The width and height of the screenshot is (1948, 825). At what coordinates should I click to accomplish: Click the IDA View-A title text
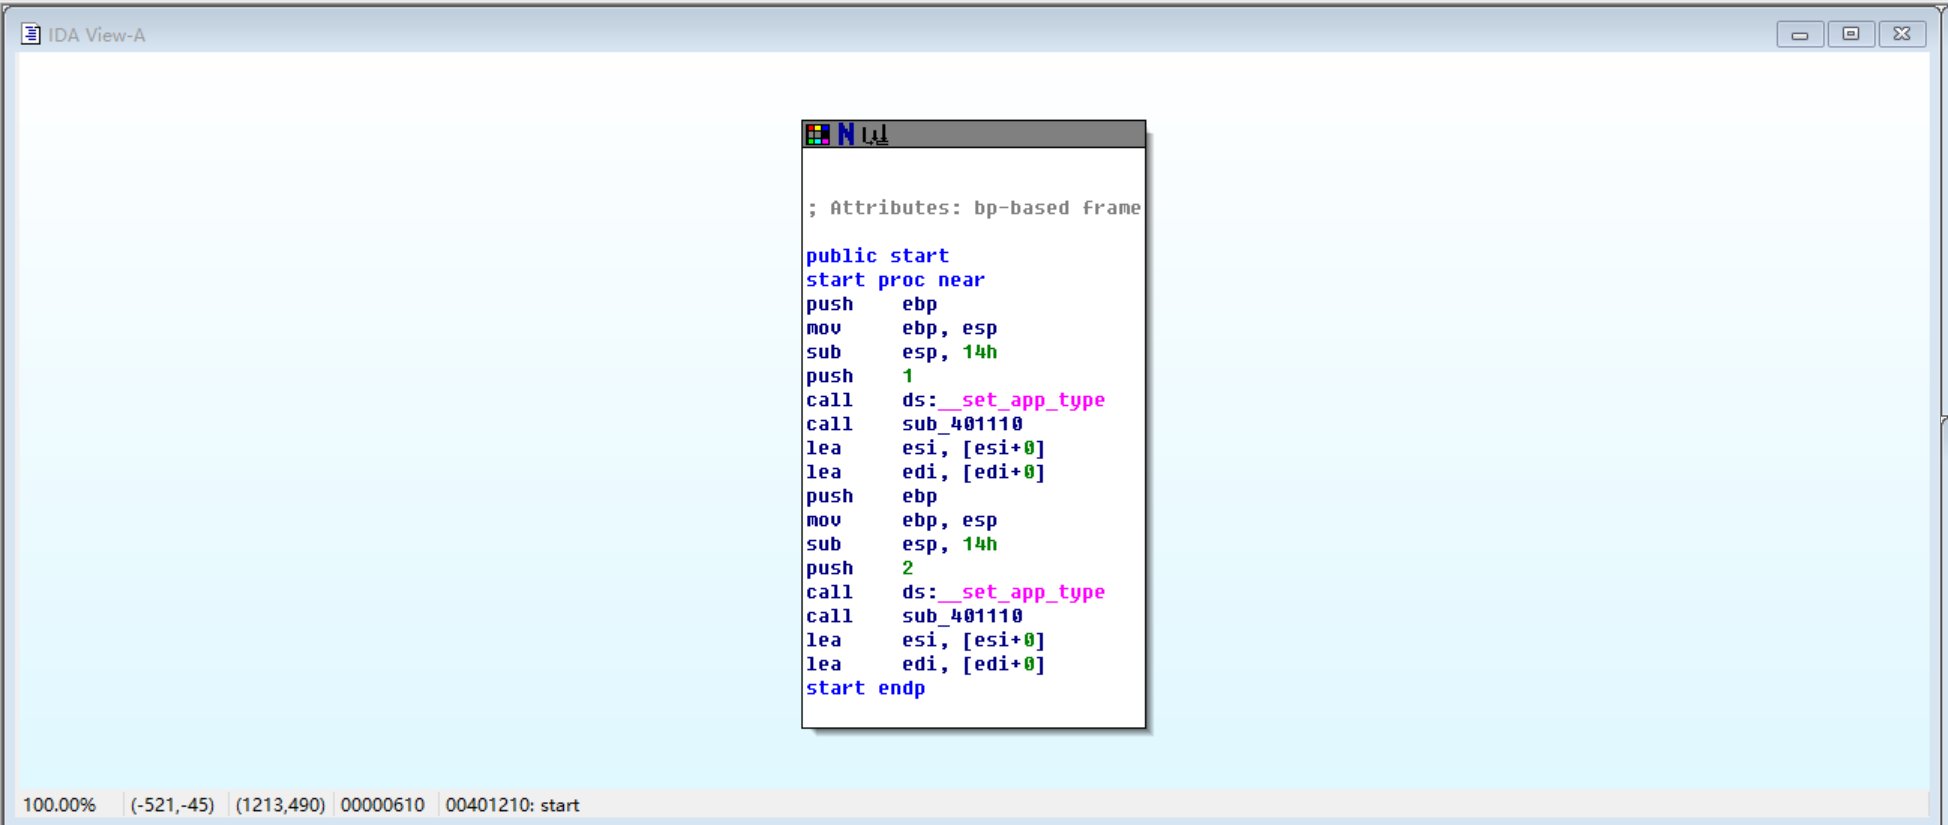pos(97,35)
